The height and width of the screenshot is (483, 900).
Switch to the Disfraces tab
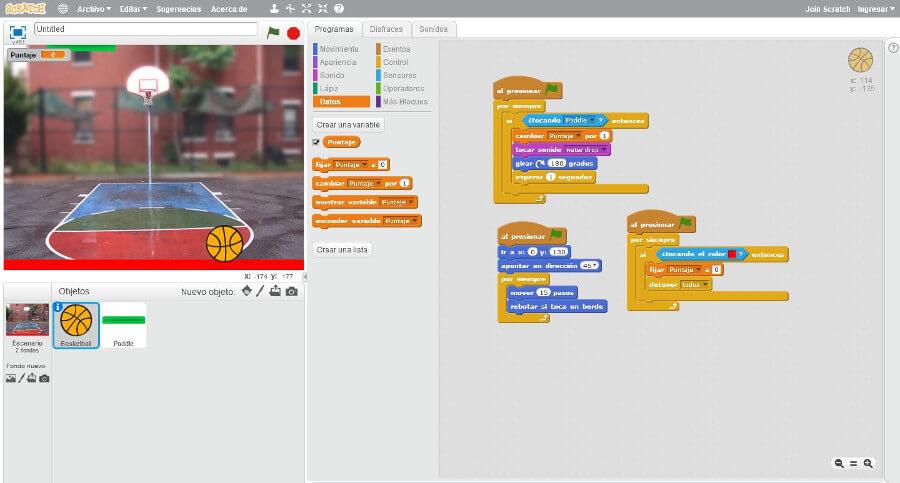pyautogui.click(x=386, y=29)
